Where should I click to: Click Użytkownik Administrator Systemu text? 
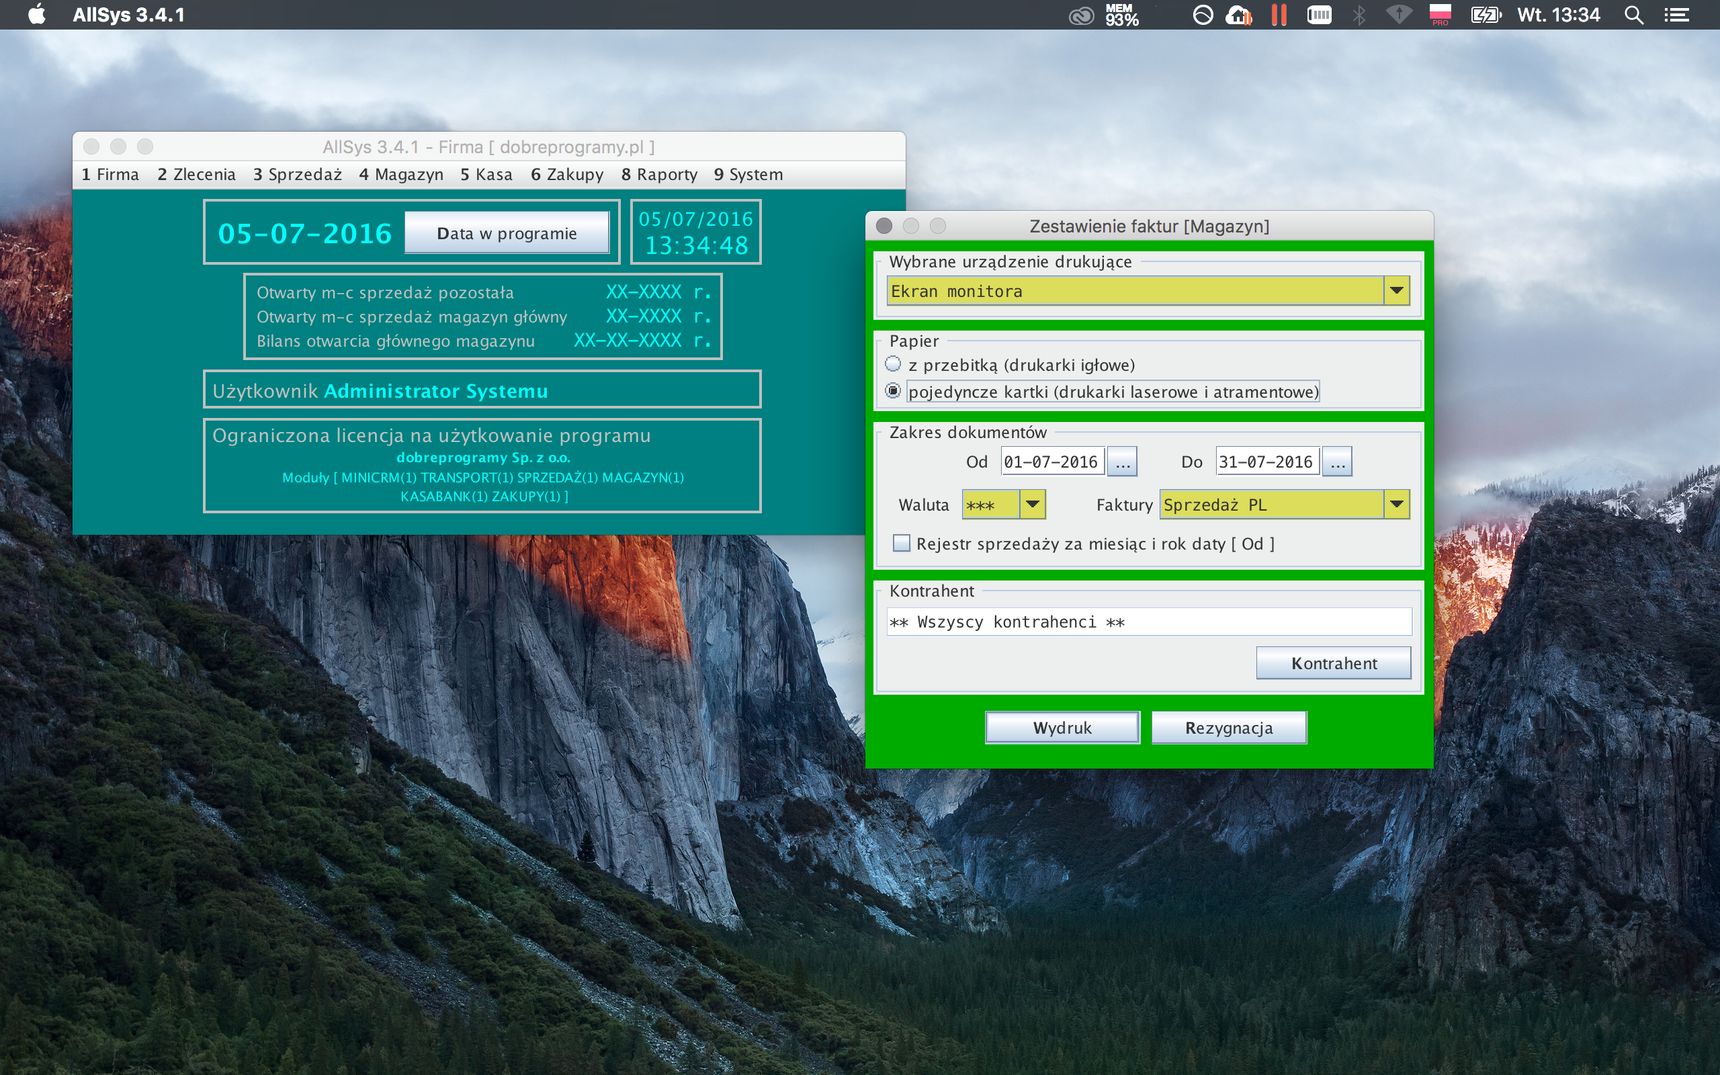[x=380, y=391]
